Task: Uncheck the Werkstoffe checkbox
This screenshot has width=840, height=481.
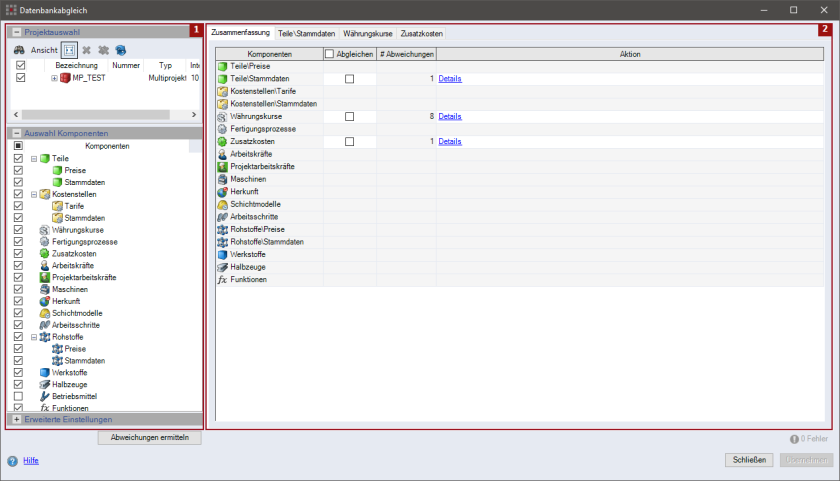Action: (18, 372)
